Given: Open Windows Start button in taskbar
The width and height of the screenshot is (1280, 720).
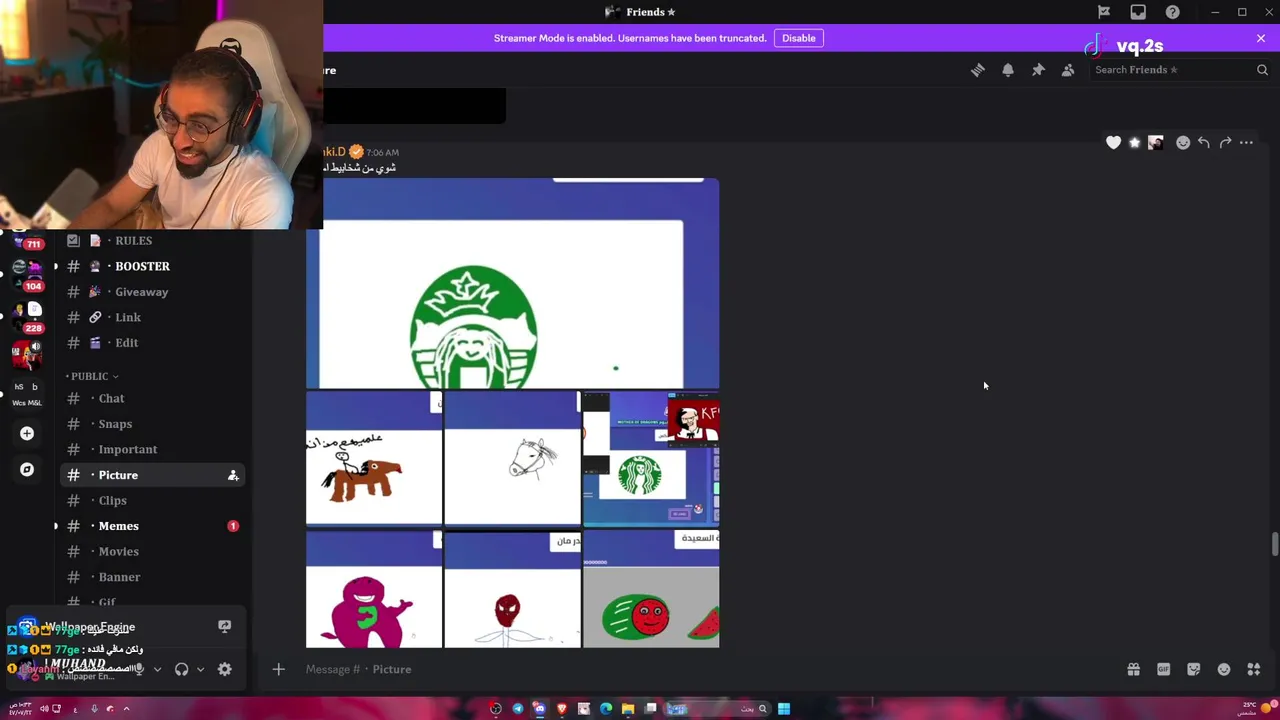Looking at the screenshot, I should [784, 709].
